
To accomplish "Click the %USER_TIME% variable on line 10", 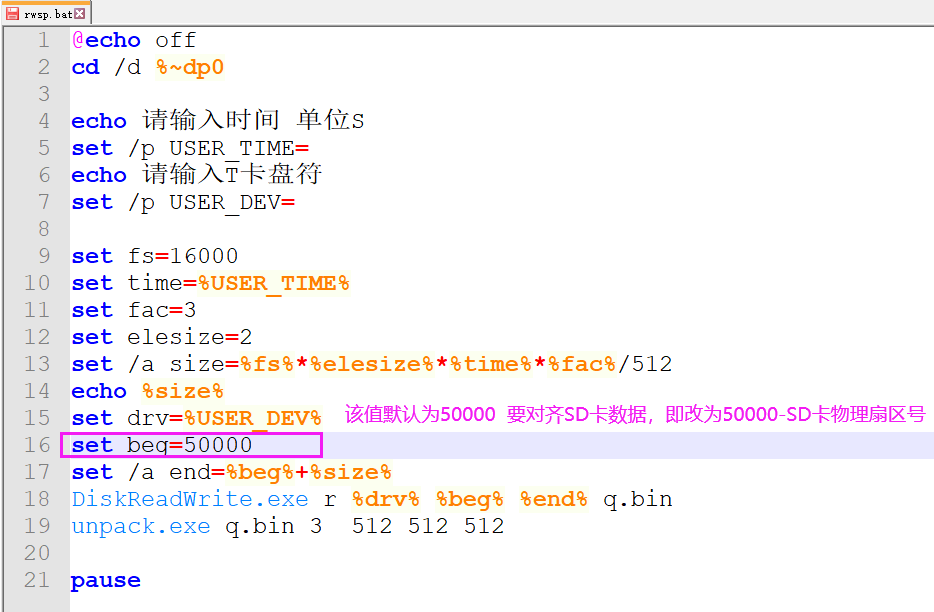I will (273, 283).
